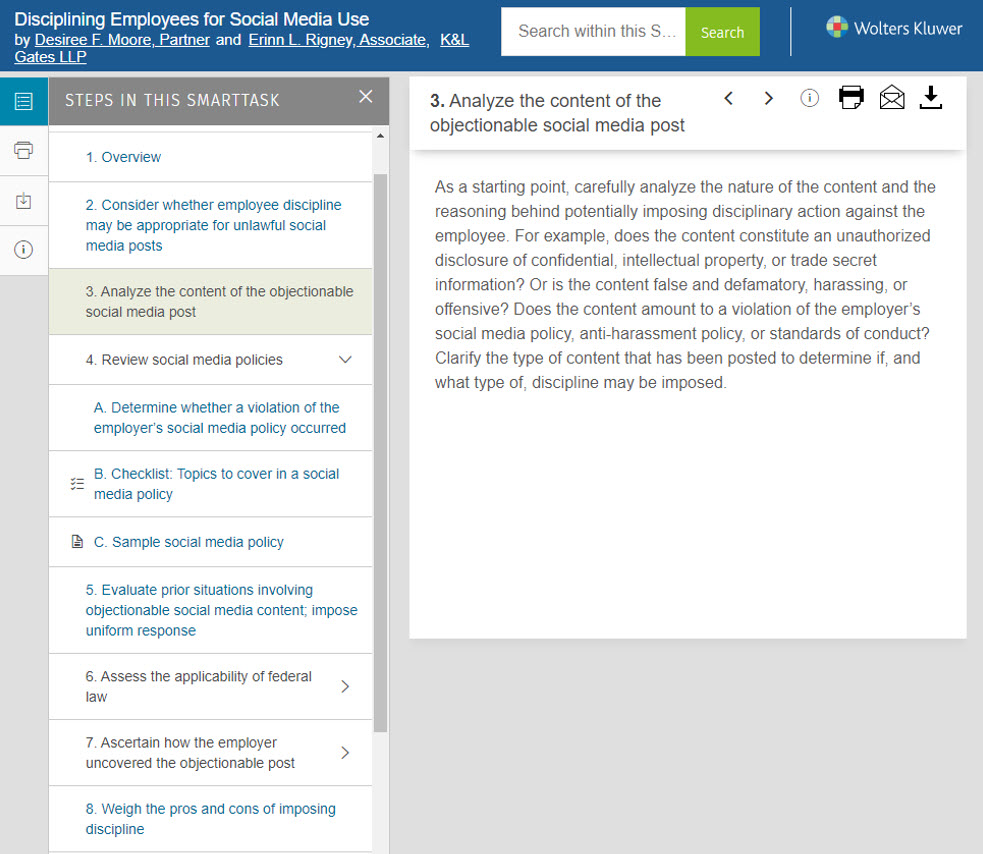Print this step using printer icon in header

coord(851,98)
